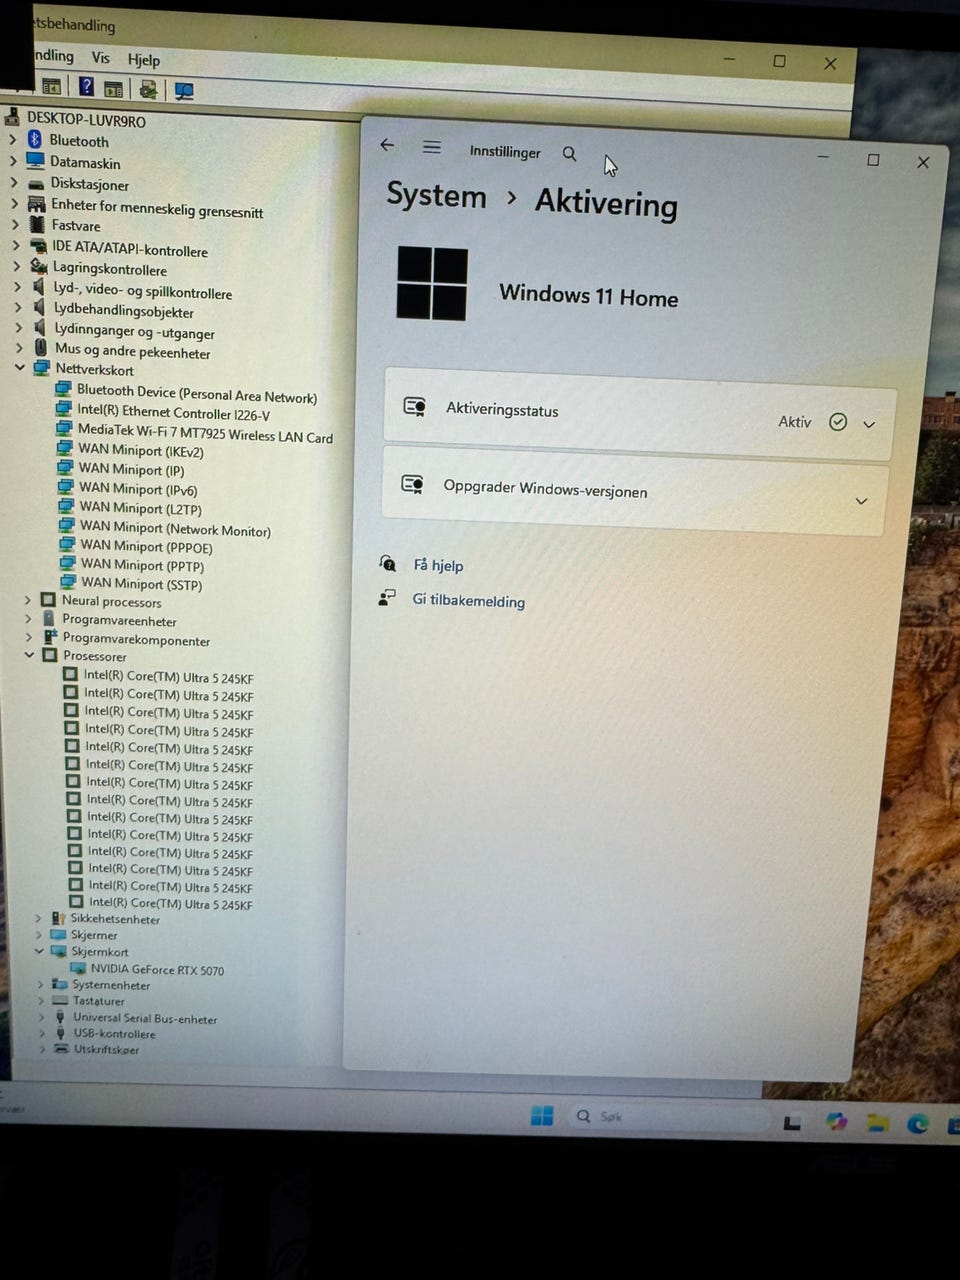Viewport: 960px width, 1280px height.
Task: Select the Universal Serial Bus-enheter category
Action: pyautogui.click(x=145, y=1018)
